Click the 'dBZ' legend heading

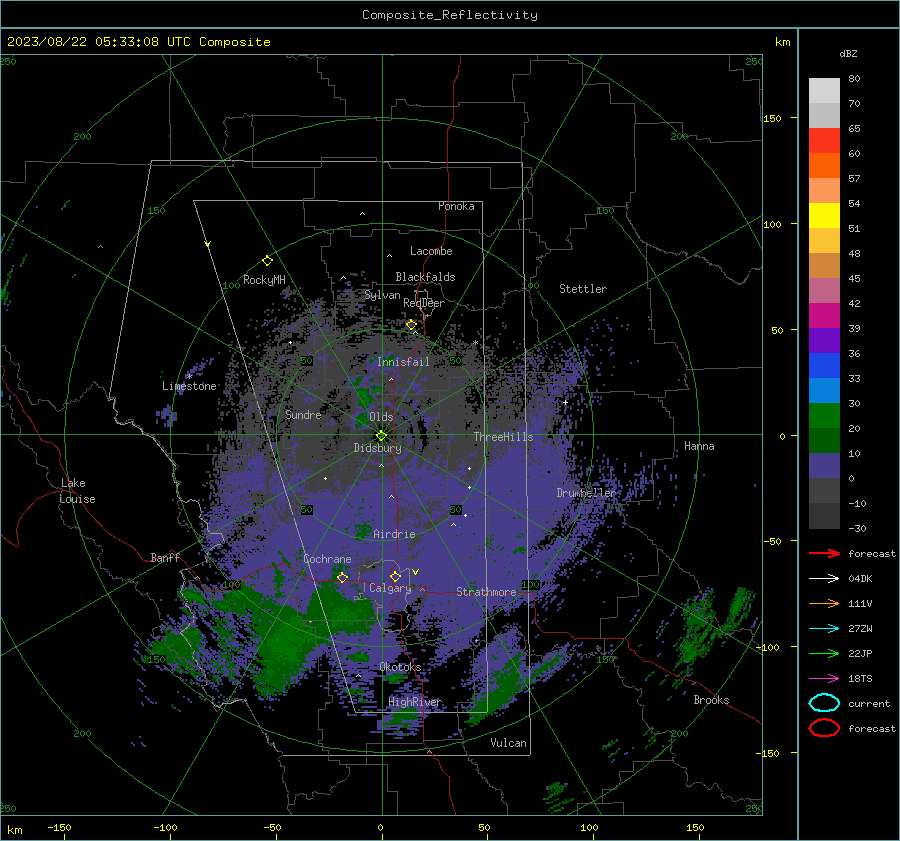coord(848,53)
